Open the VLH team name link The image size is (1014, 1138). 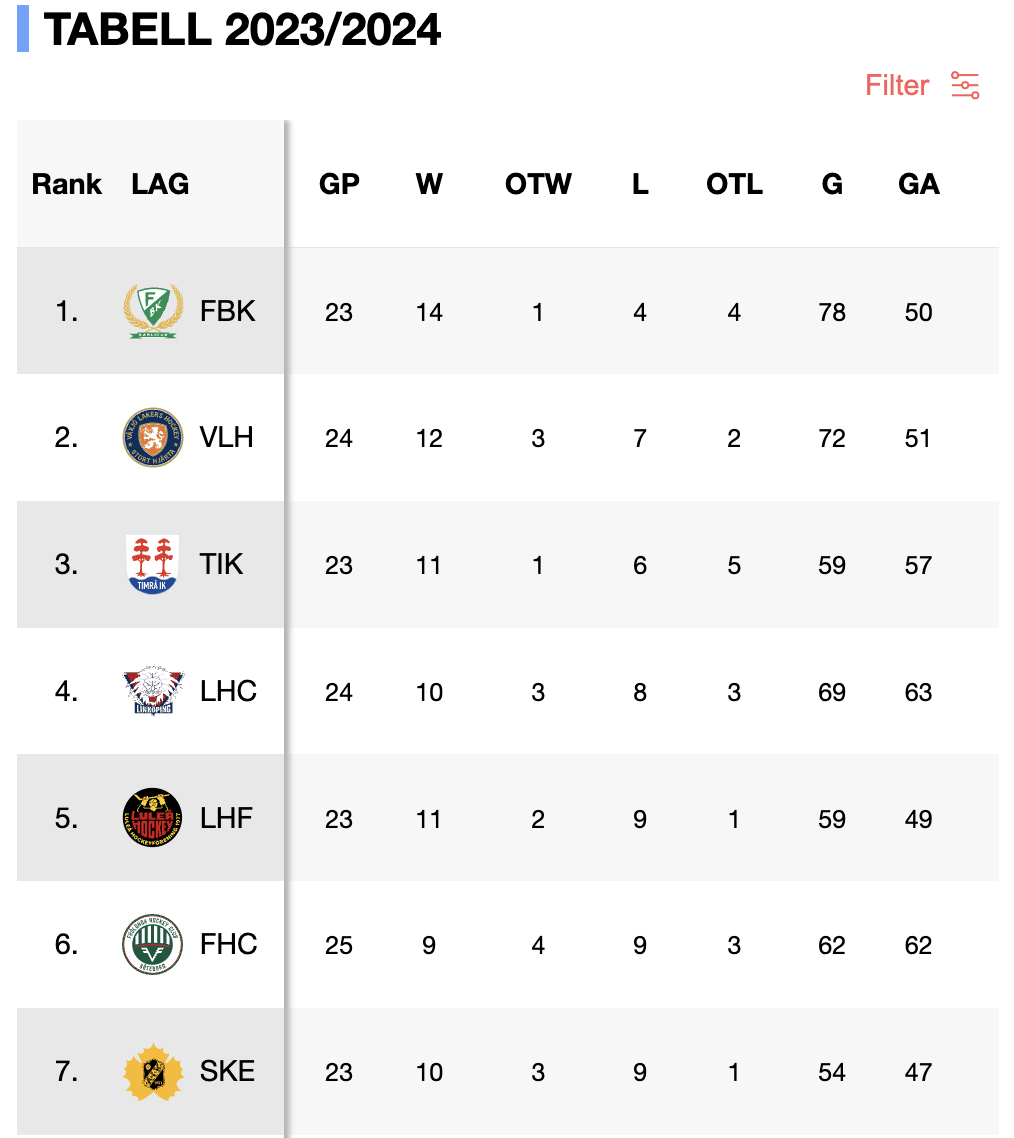point(226,438)
